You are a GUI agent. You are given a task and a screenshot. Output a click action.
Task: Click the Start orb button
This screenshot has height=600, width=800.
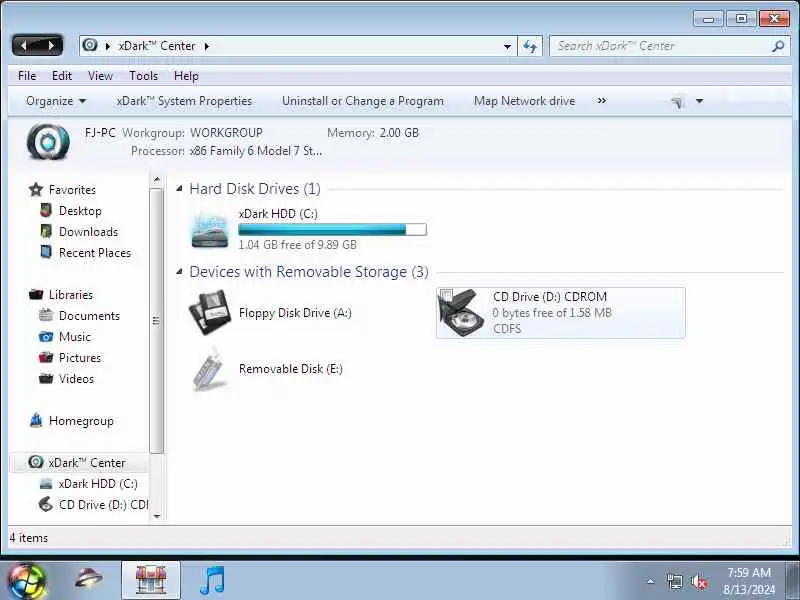(x=26, y=581)
